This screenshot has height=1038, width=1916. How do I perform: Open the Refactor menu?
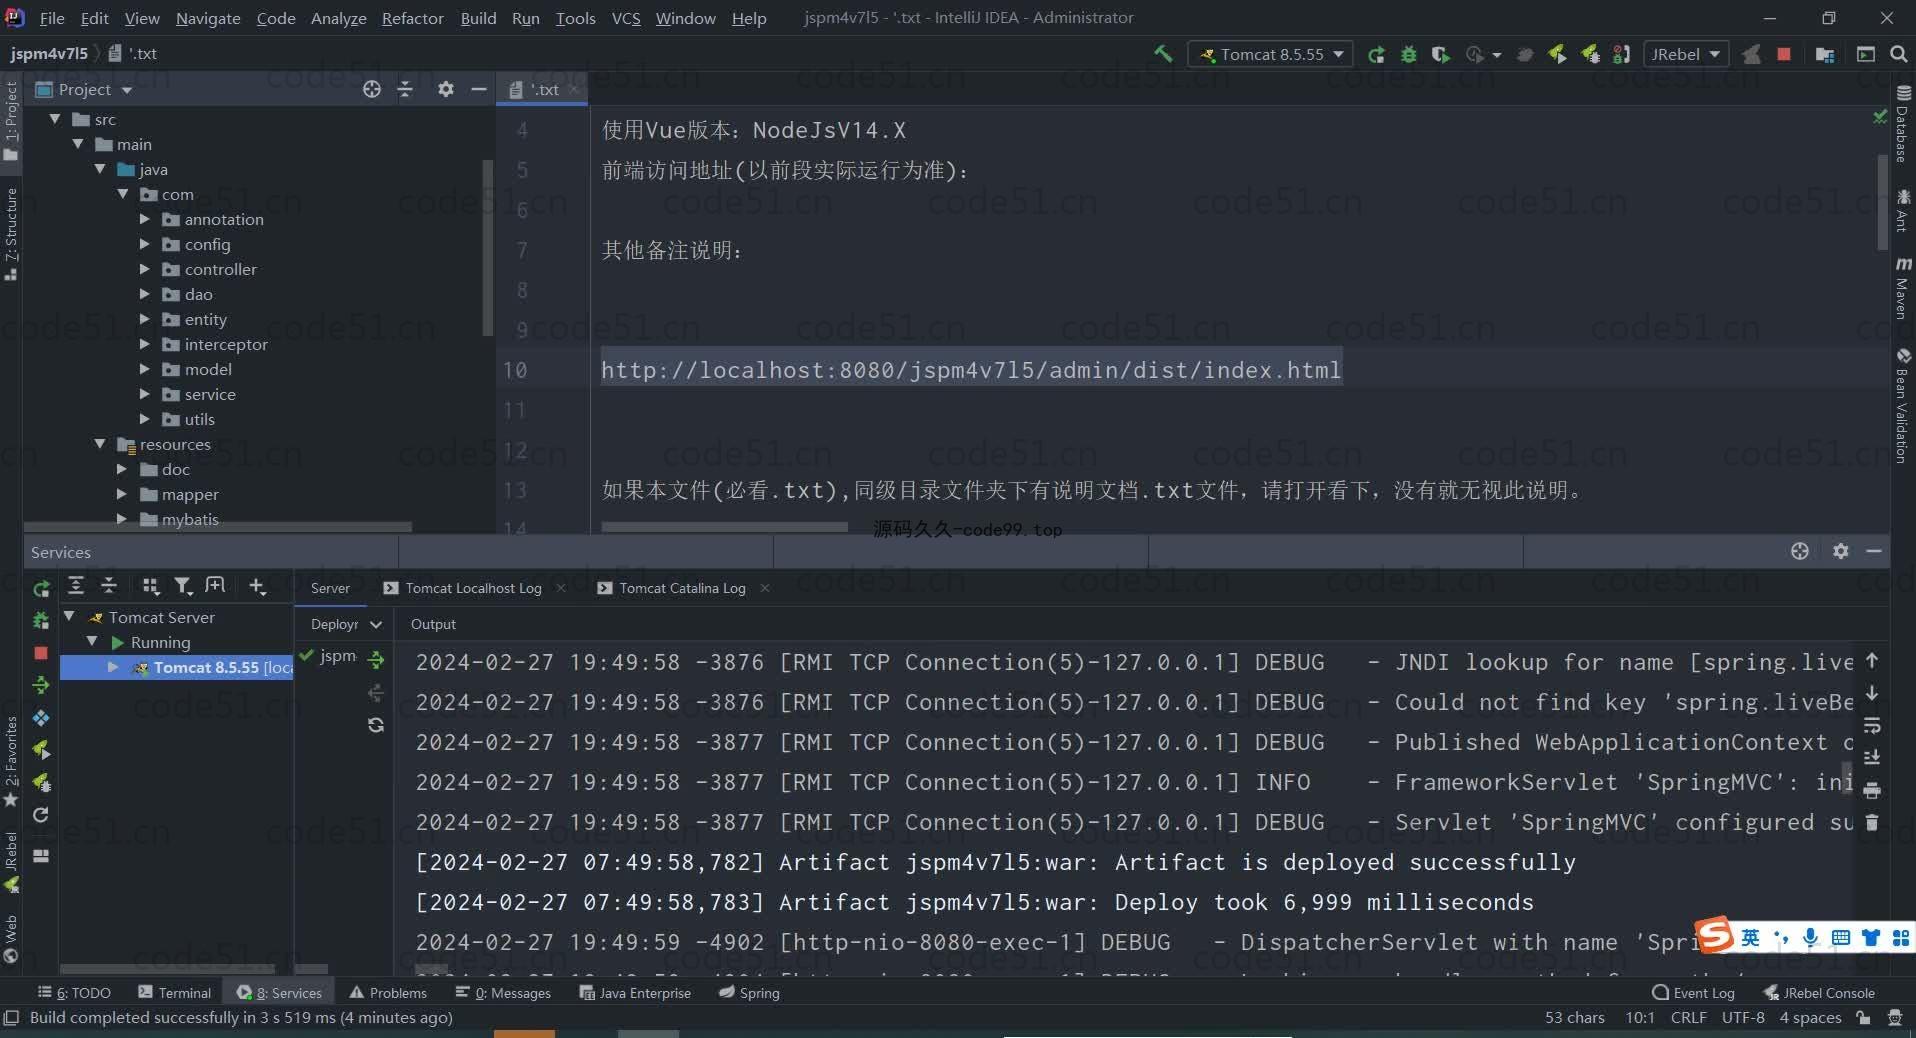coord(412,18)
